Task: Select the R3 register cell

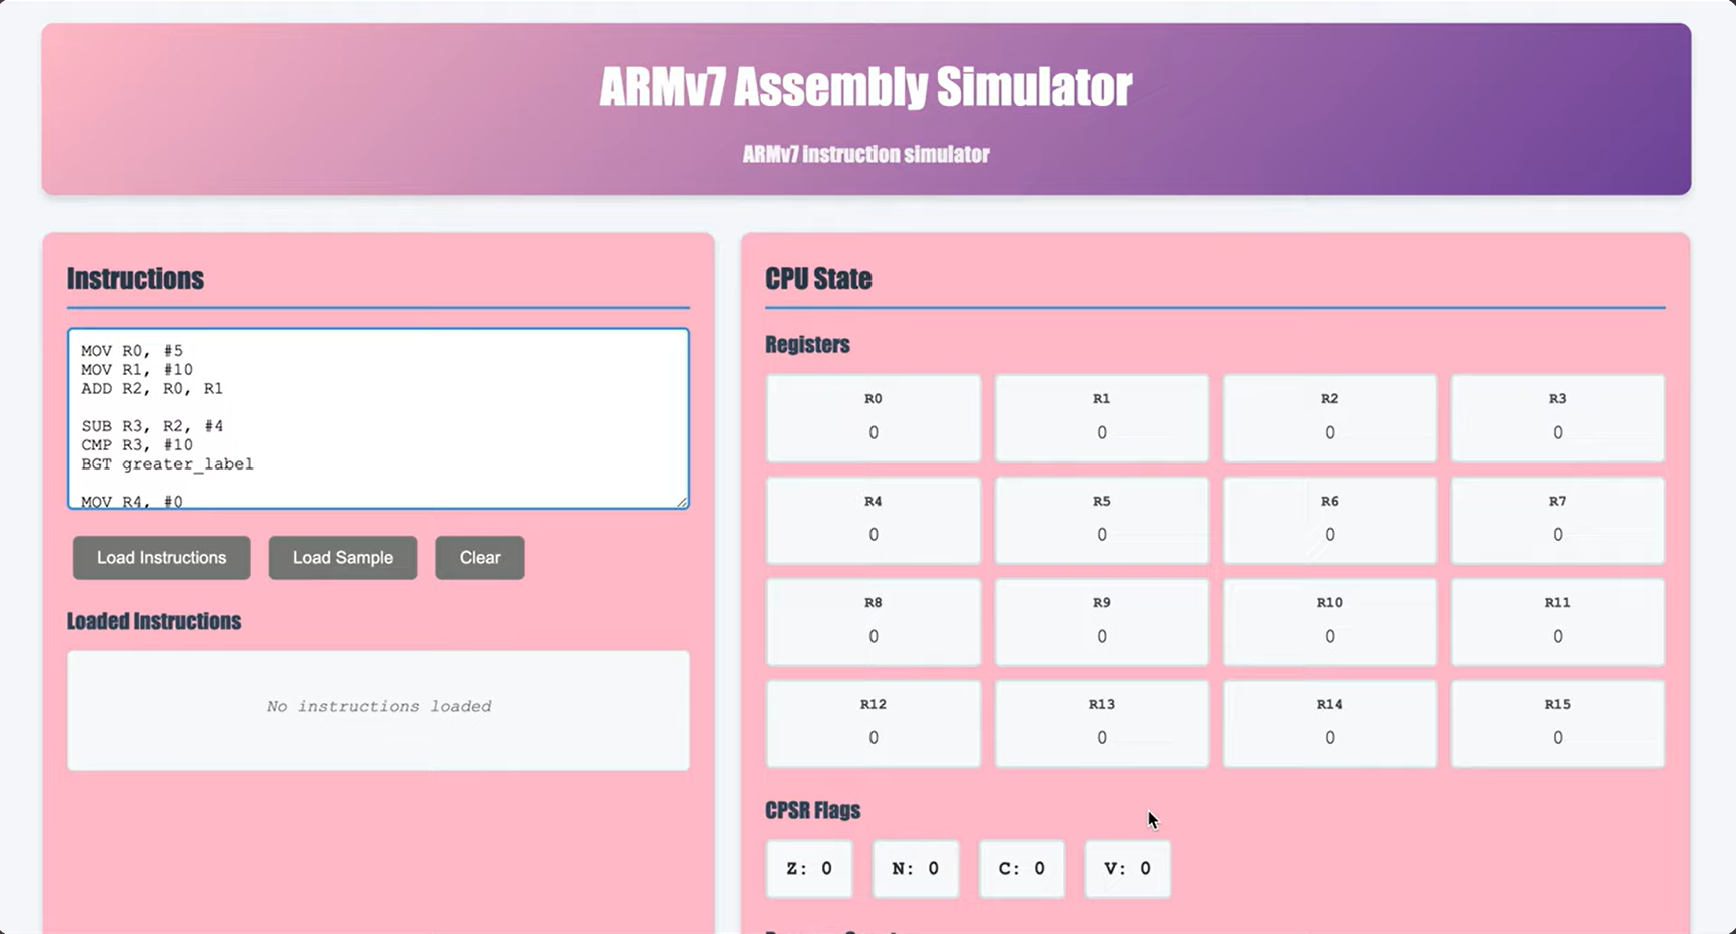Action: point(1557,418)
